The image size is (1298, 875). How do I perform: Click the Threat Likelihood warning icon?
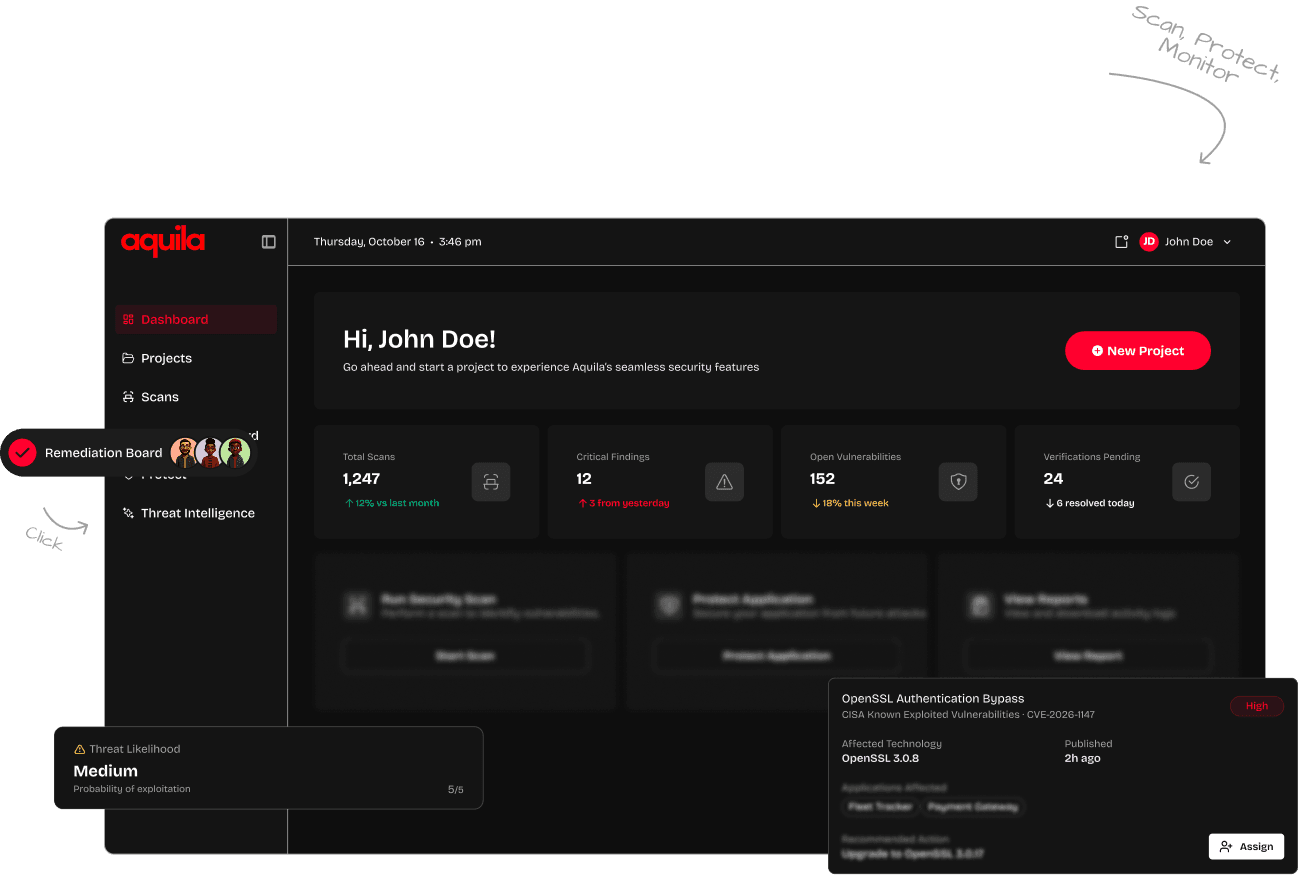pos(80,749)
